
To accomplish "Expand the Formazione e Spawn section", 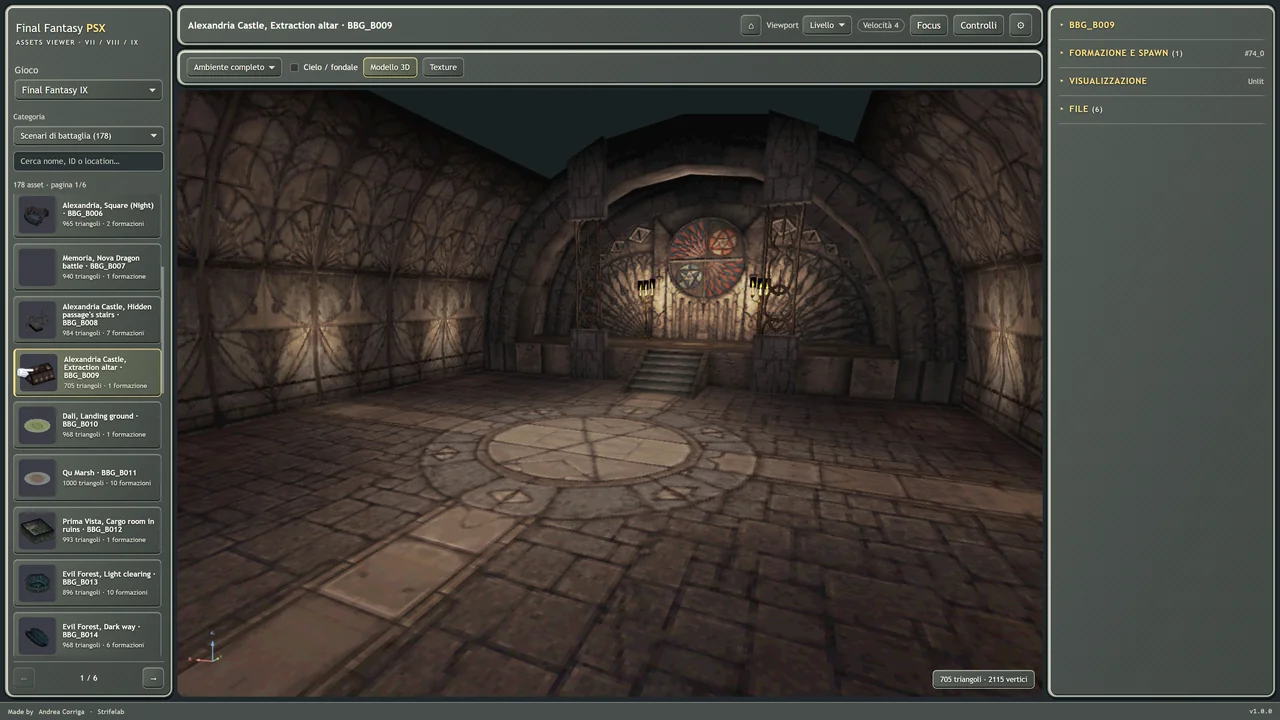I will pyautogui.click(x=1161, y=53).
